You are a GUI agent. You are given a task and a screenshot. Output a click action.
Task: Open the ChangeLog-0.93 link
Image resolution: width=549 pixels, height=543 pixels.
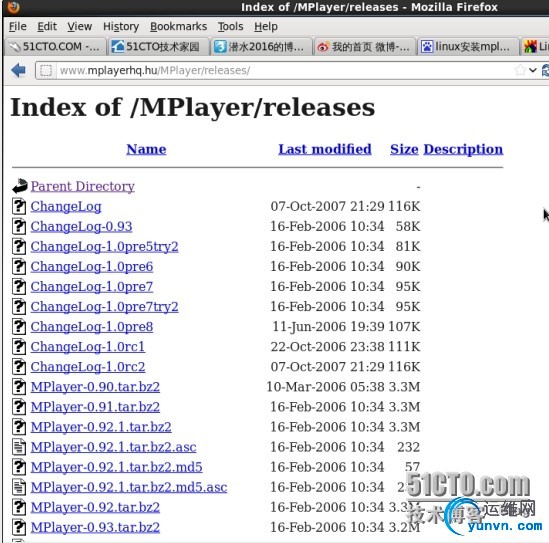81,227
